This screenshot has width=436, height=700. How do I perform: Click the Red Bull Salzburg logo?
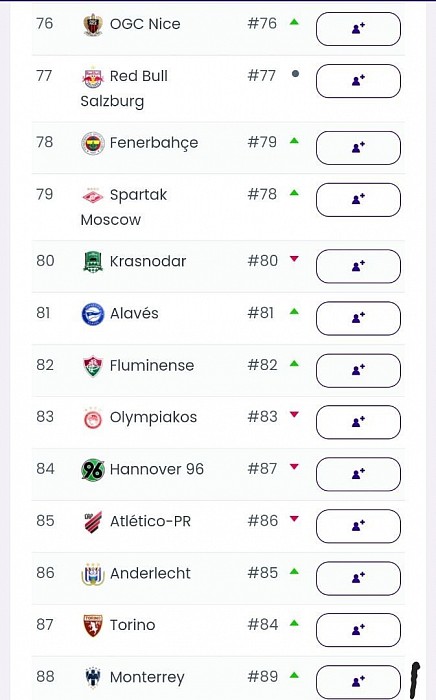pos(93,77)
